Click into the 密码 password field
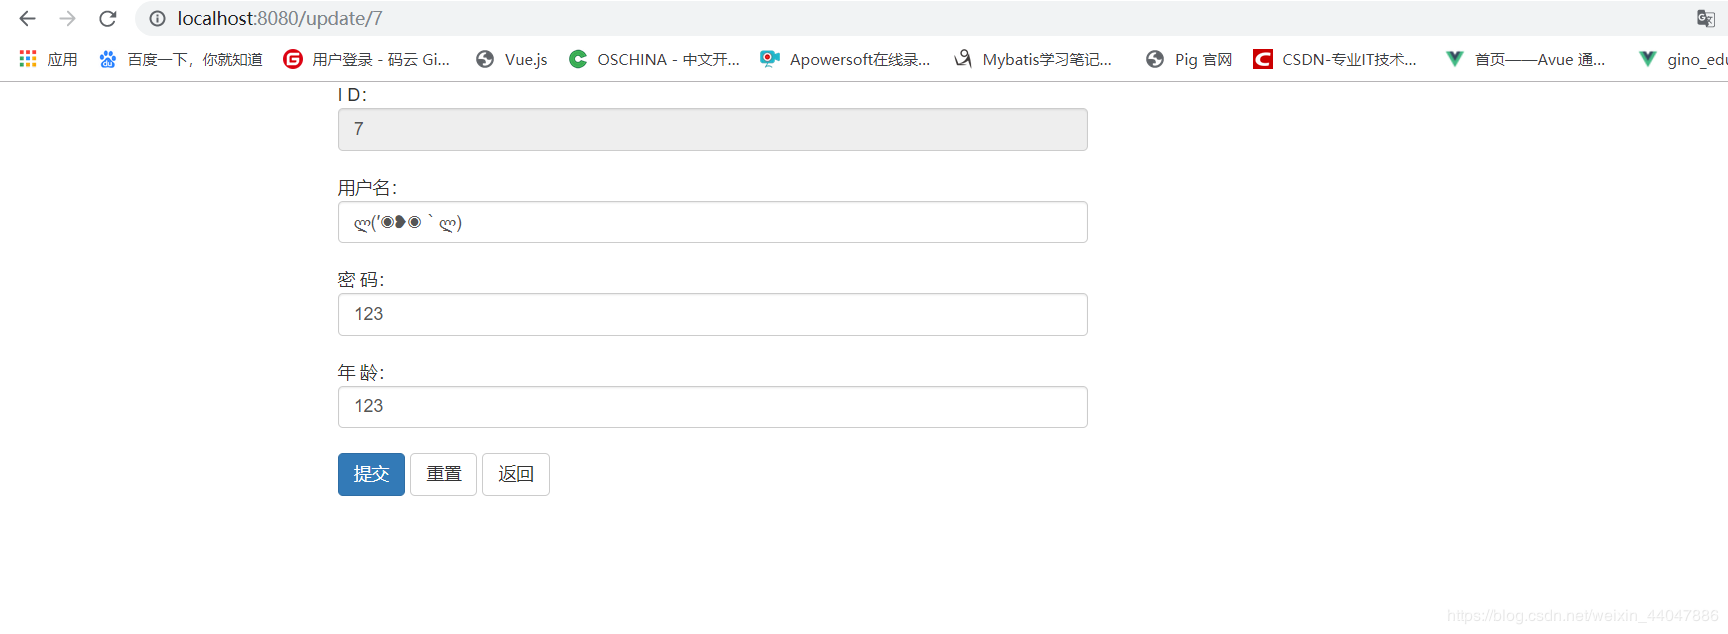Screen dimensions: 1728x634 click(712, 314)
